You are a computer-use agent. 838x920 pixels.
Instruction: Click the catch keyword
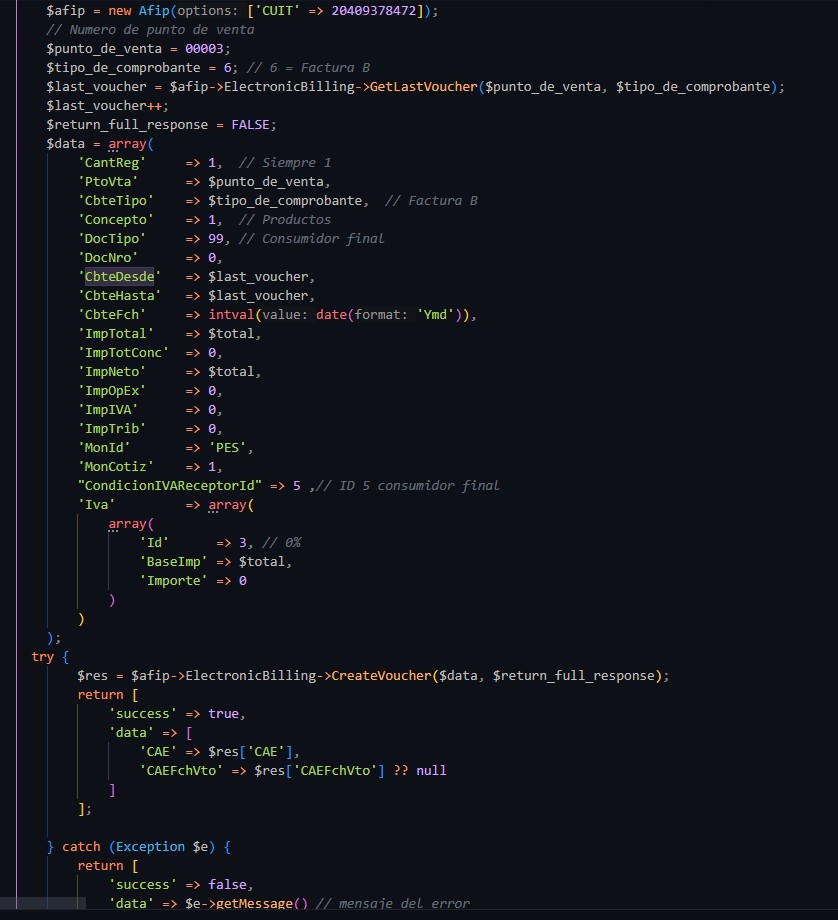tap(81, 847)
